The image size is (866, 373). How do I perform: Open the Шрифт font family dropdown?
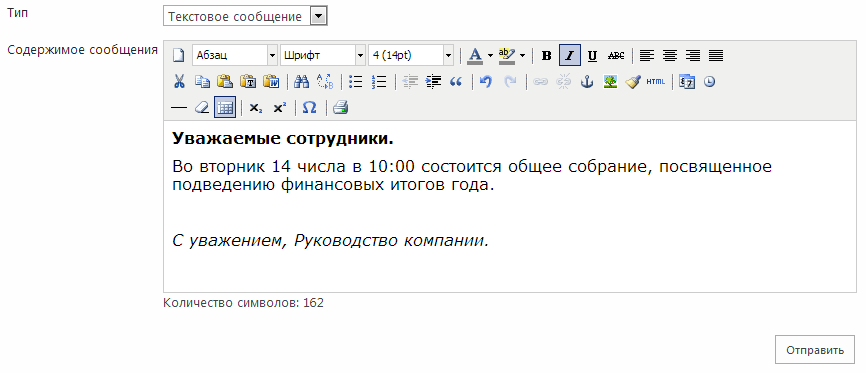[323, 55]
